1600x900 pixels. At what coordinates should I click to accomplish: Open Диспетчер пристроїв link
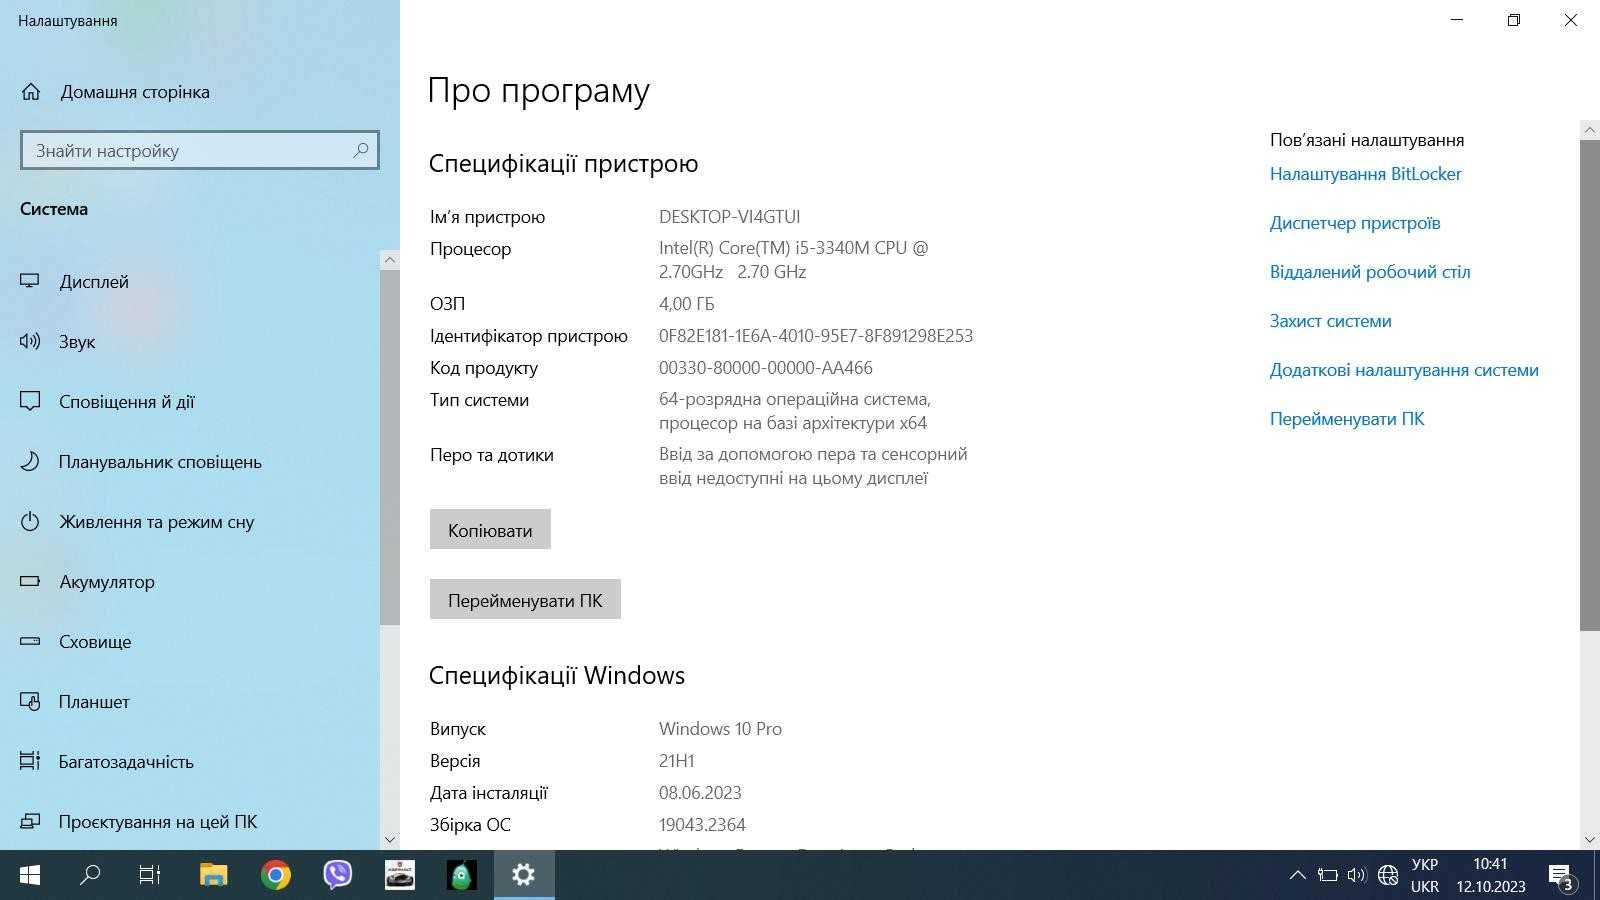point(1355,223)
